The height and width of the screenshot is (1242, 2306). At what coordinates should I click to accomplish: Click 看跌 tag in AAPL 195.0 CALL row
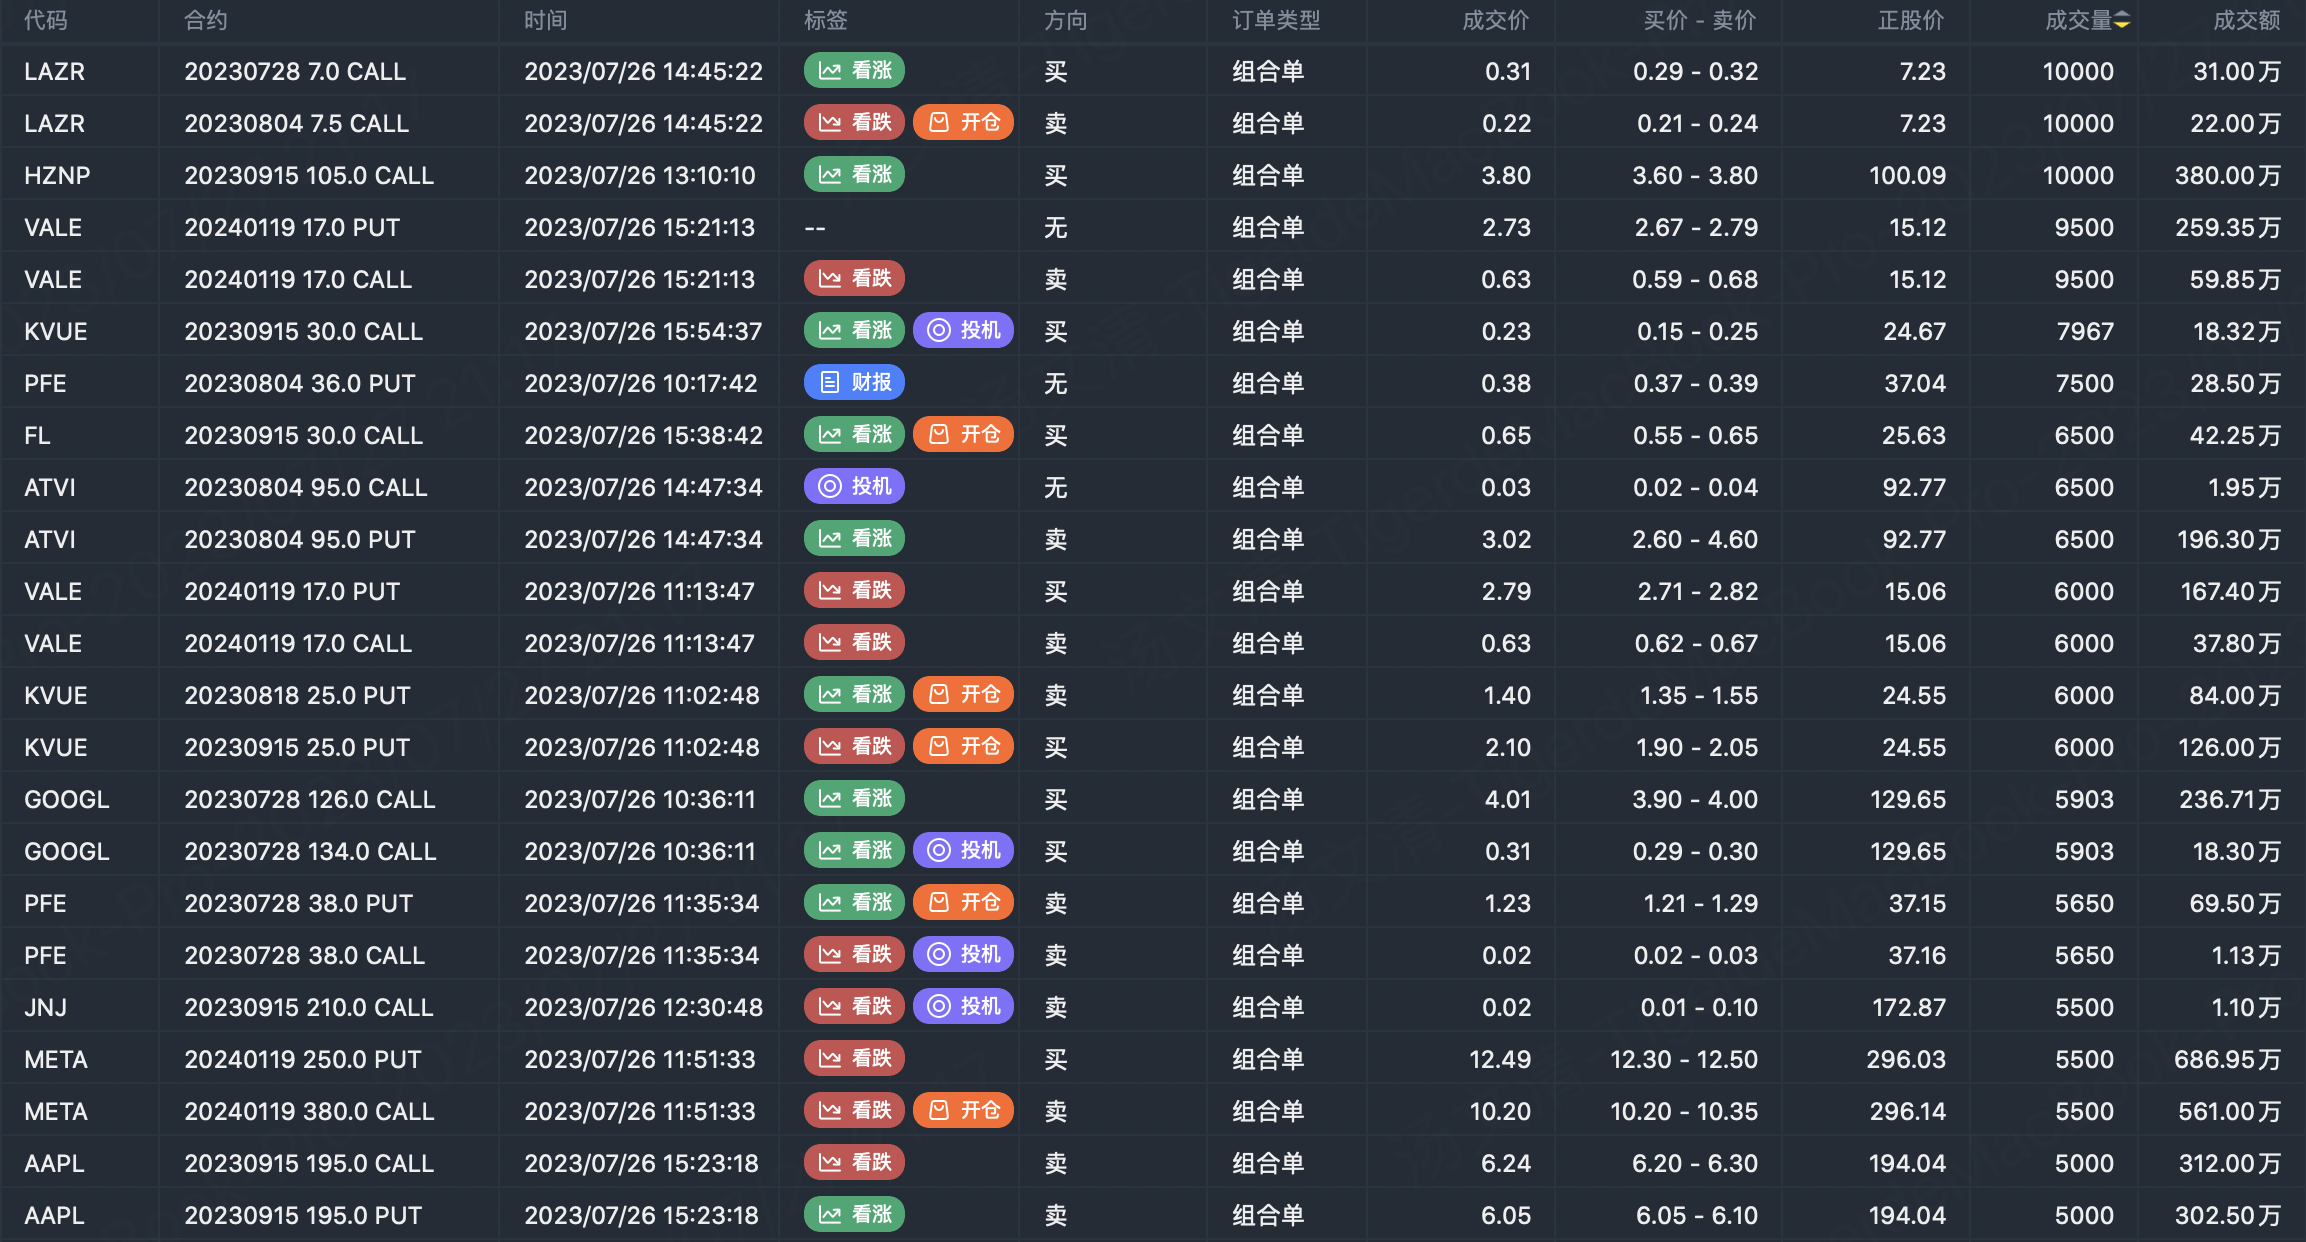coord(854,1162)
